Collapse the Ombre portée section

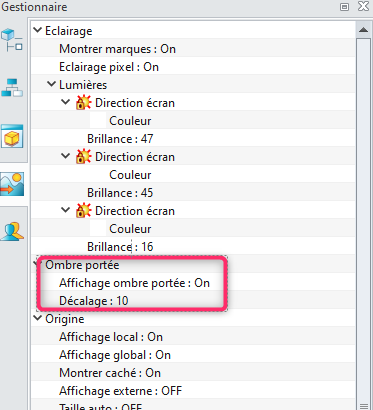tap(37, 264)
